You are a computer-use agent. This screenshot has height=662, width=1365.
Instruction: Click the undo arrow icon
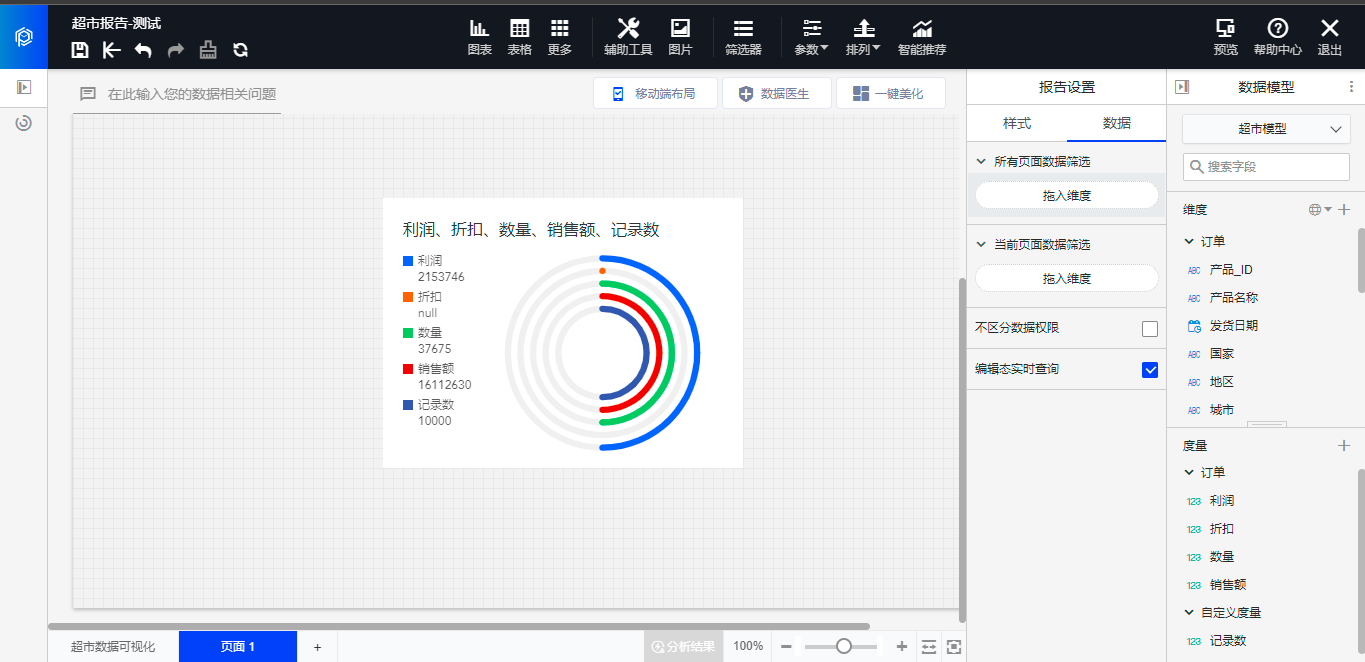pos(143,50)
